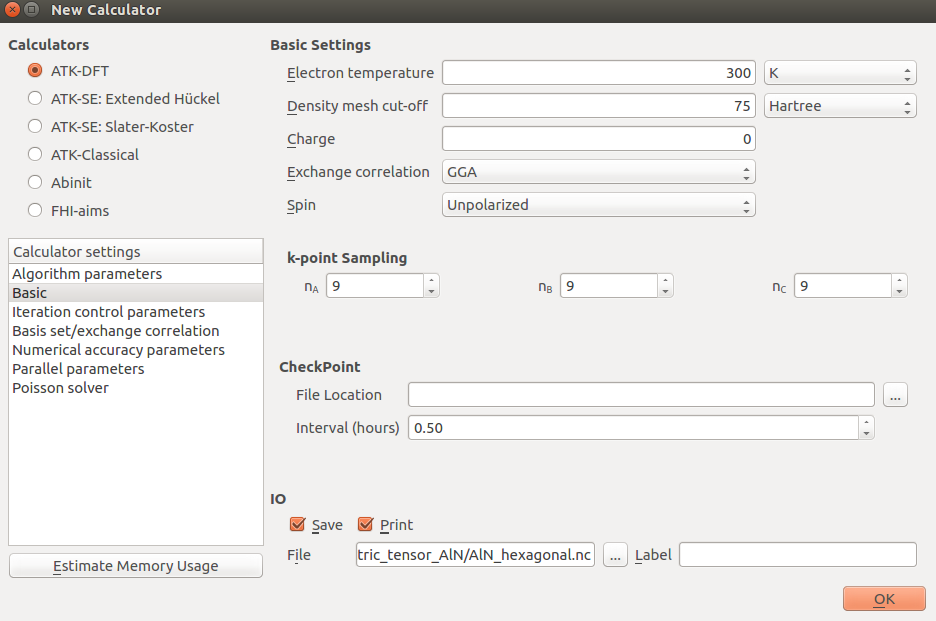Close the New Calculator window
936x621 pixels.
tap(13, 10)
